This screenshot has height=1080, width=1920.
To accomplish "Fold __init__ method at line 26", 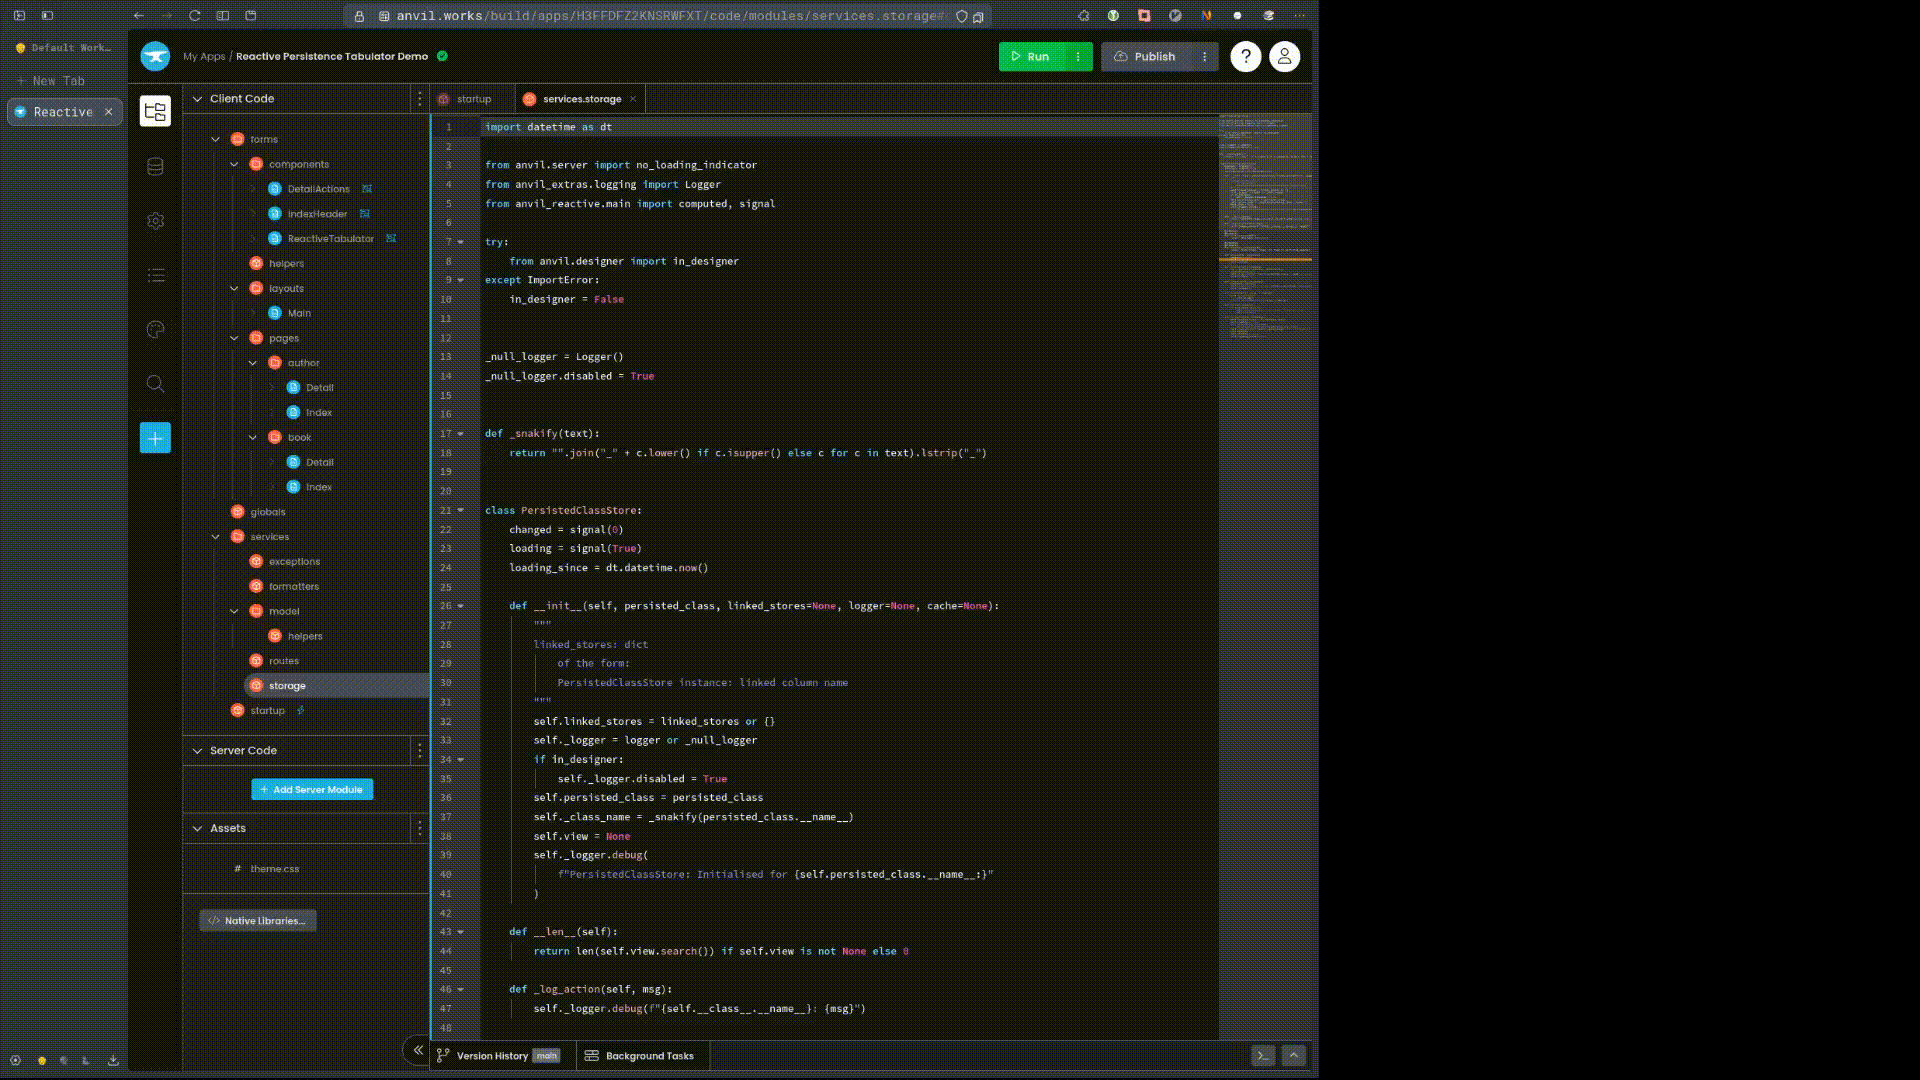I will click(x=461, y=606).
